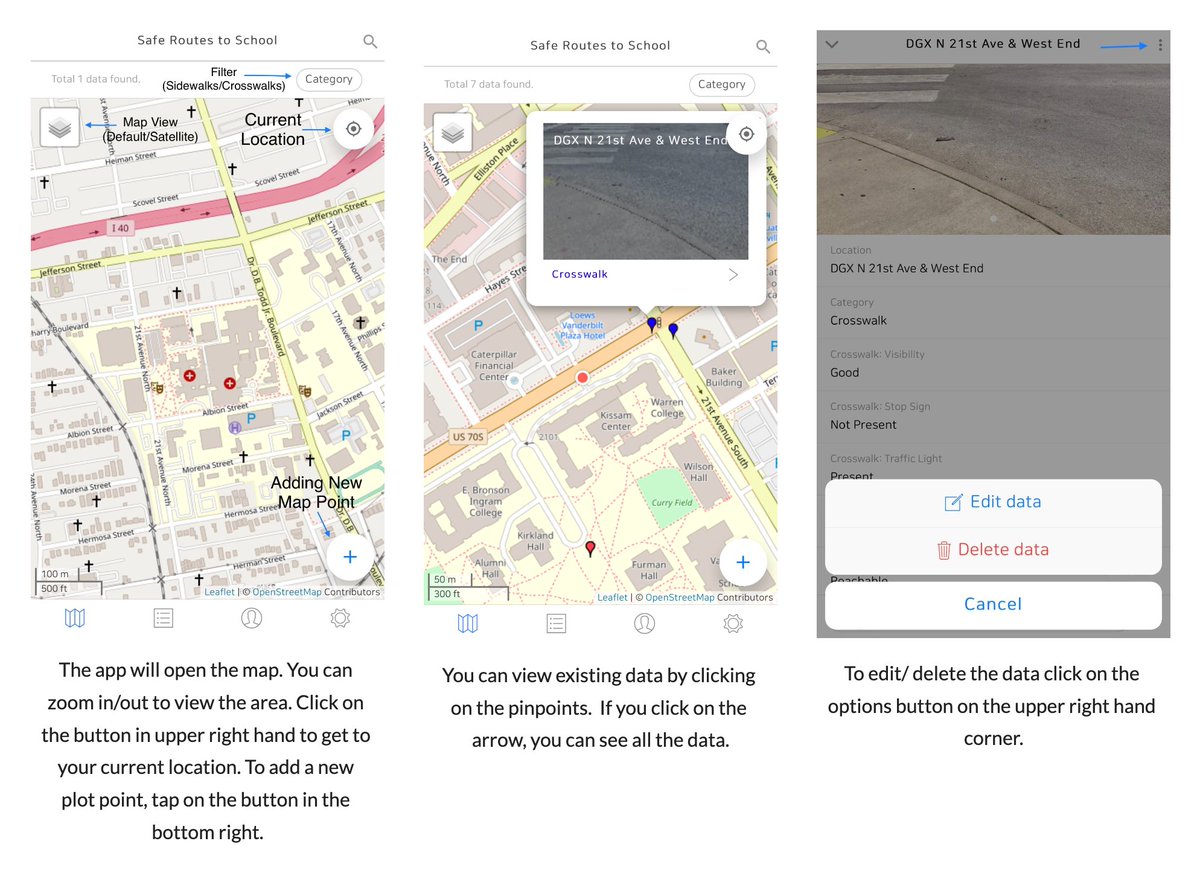Click OpenStreetMap link in second map
The image size is (1200, 879).
[680, 598]
